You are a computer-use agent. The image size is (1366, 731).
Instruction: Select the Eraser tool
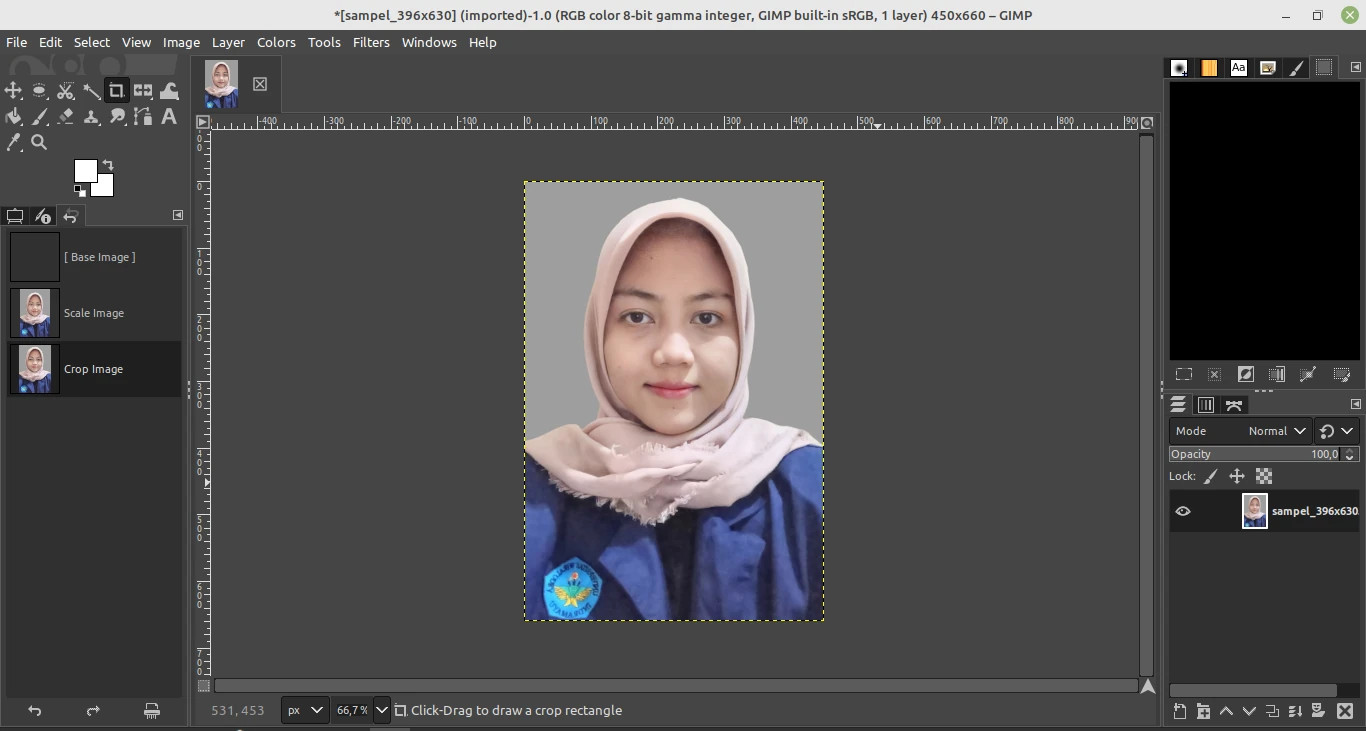point(65,117)
